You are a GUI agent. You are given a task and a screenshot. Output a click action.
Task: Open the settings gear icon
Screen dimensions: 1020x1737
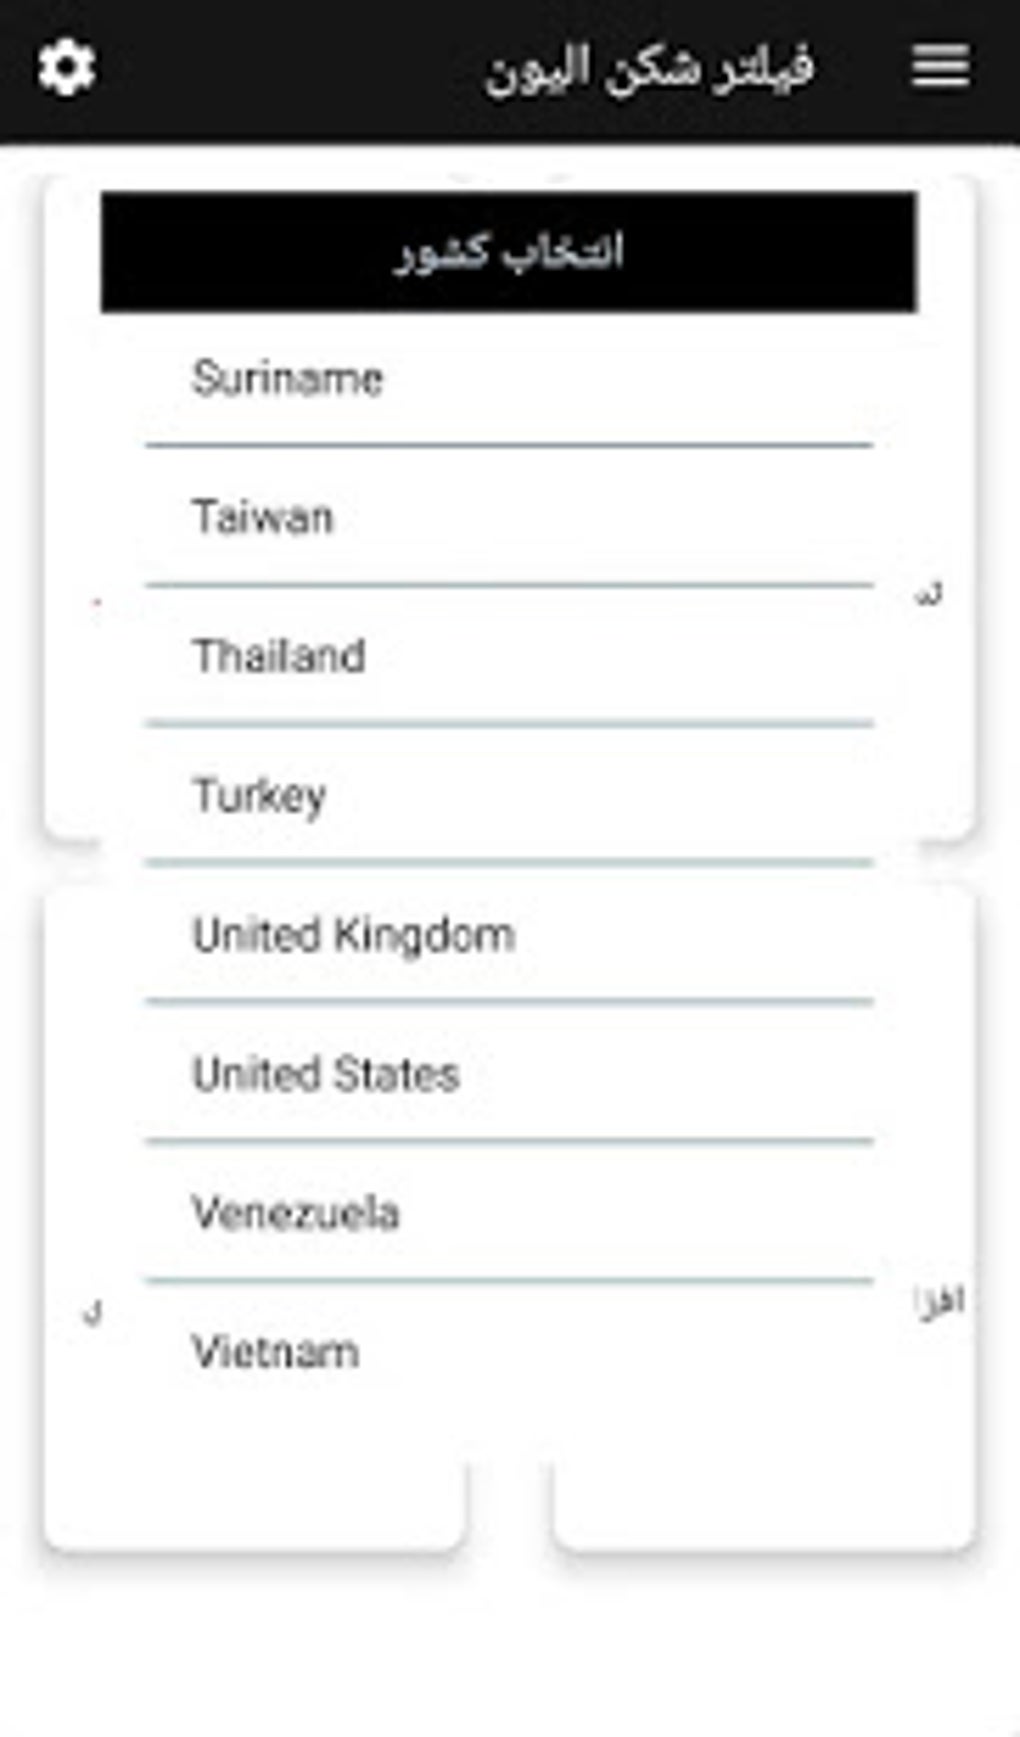pyautogui.click(x=66, y=68)
